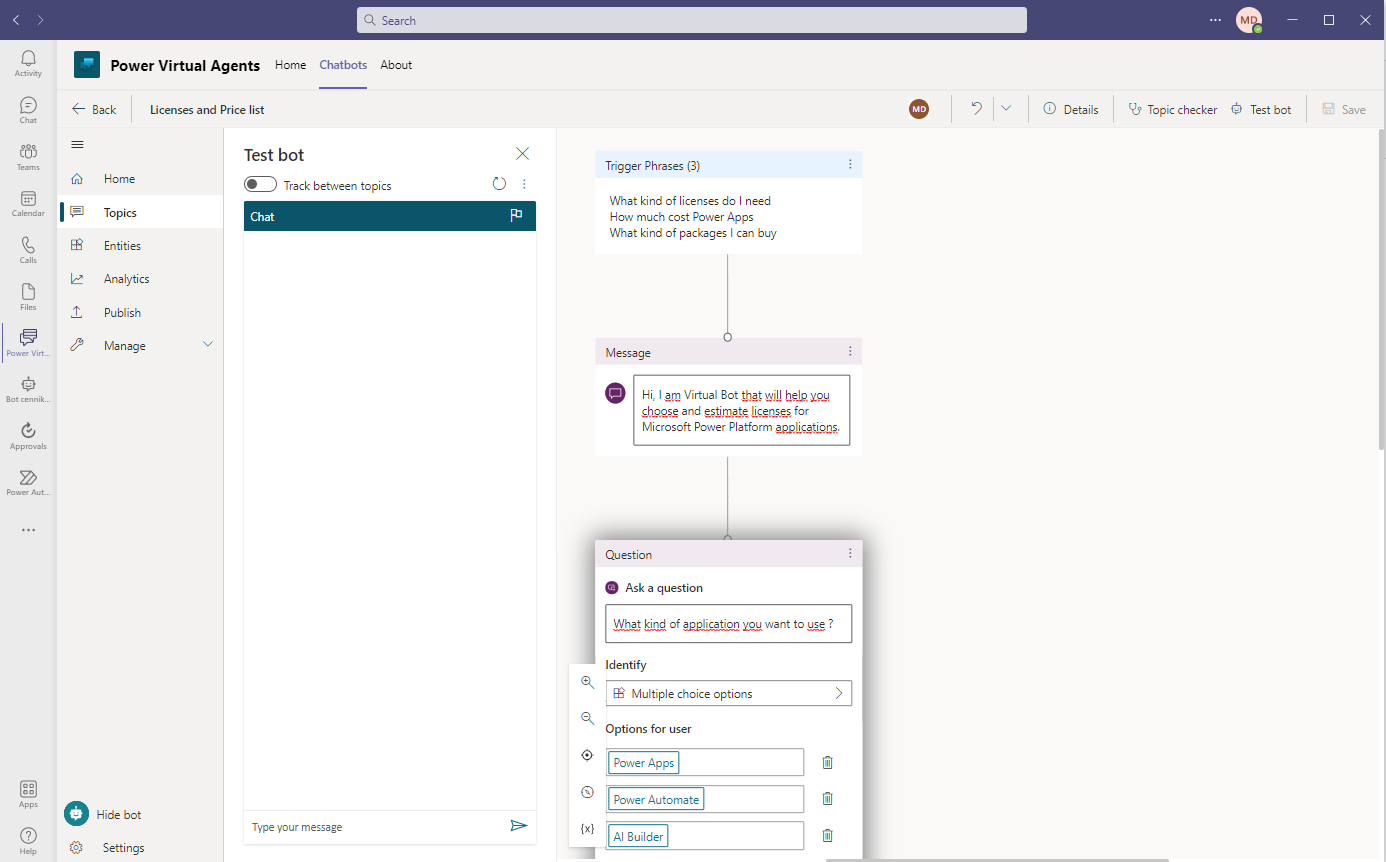The width and height of the screenshot is (1386, 862).
Task: Show more apps ellipsis in rail
Action: click(x=28, y=530)
